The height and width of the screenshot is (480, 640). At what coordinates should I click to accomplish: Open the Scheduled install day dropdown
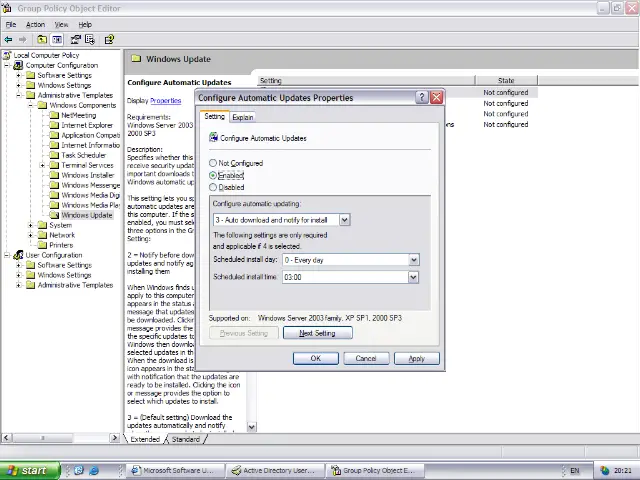point(414,260)
